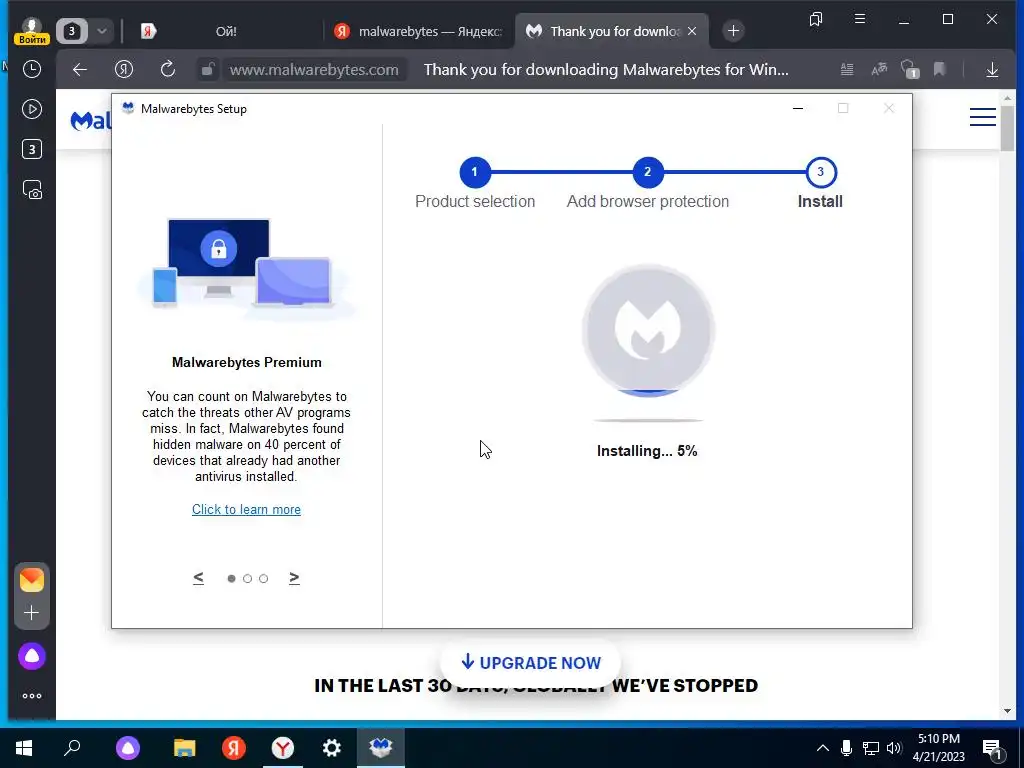Click the UPGRADE NOW button

click(530, 662)
